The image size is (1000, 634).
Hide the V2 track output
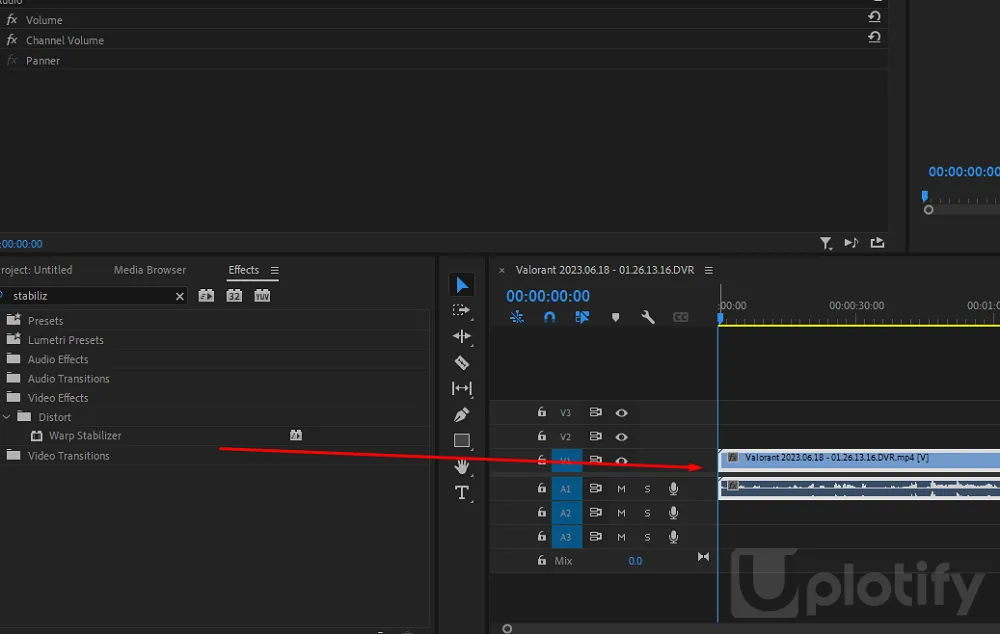tap(621, 437)
